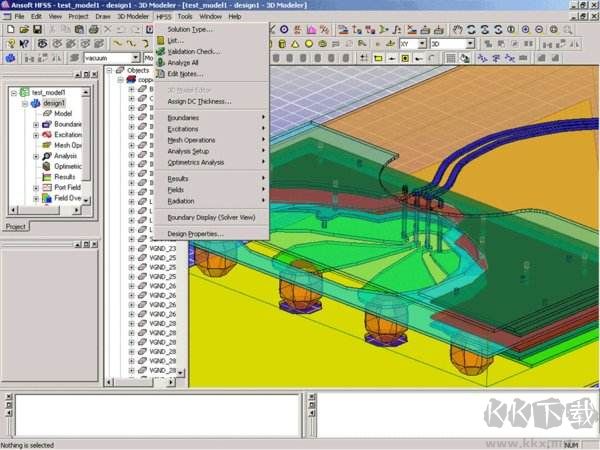Open the Draw menu
Screen dimensions: 600x450
pyautogui.click(x=103, y=16)
